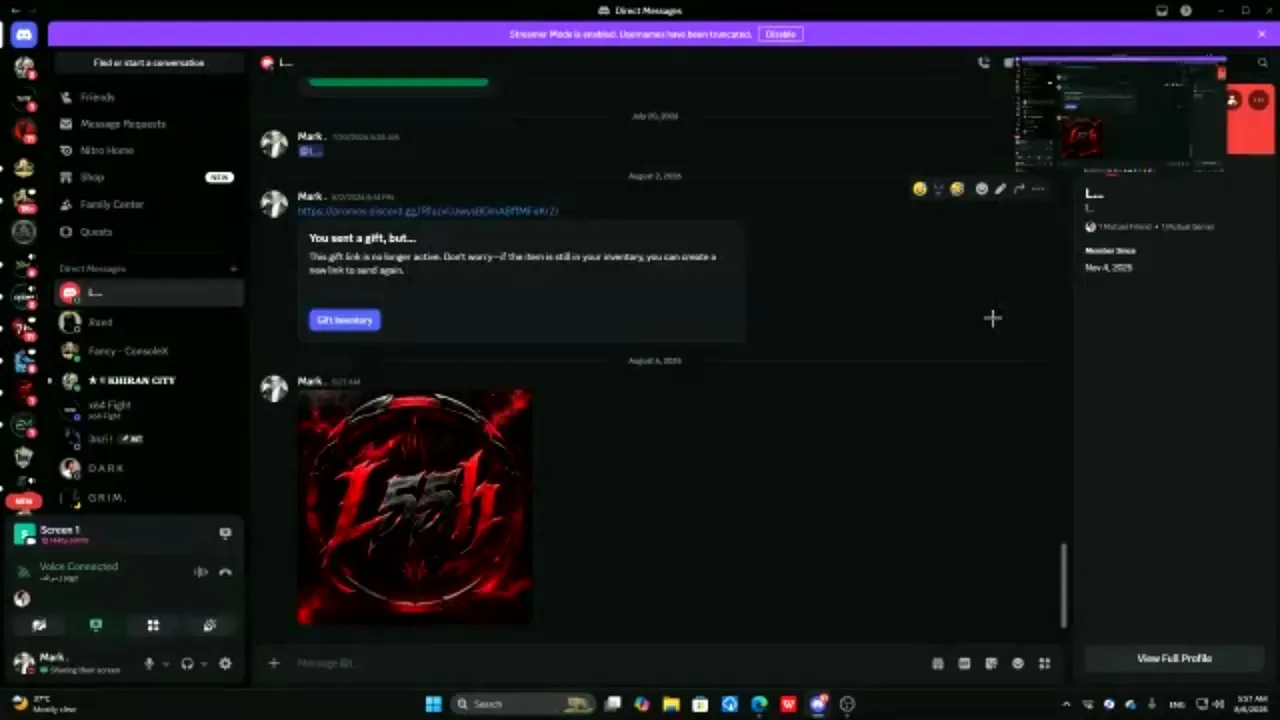Start a voice call in the DM header
Viewport: 1280px width, 720px height.
click(984, 62)
